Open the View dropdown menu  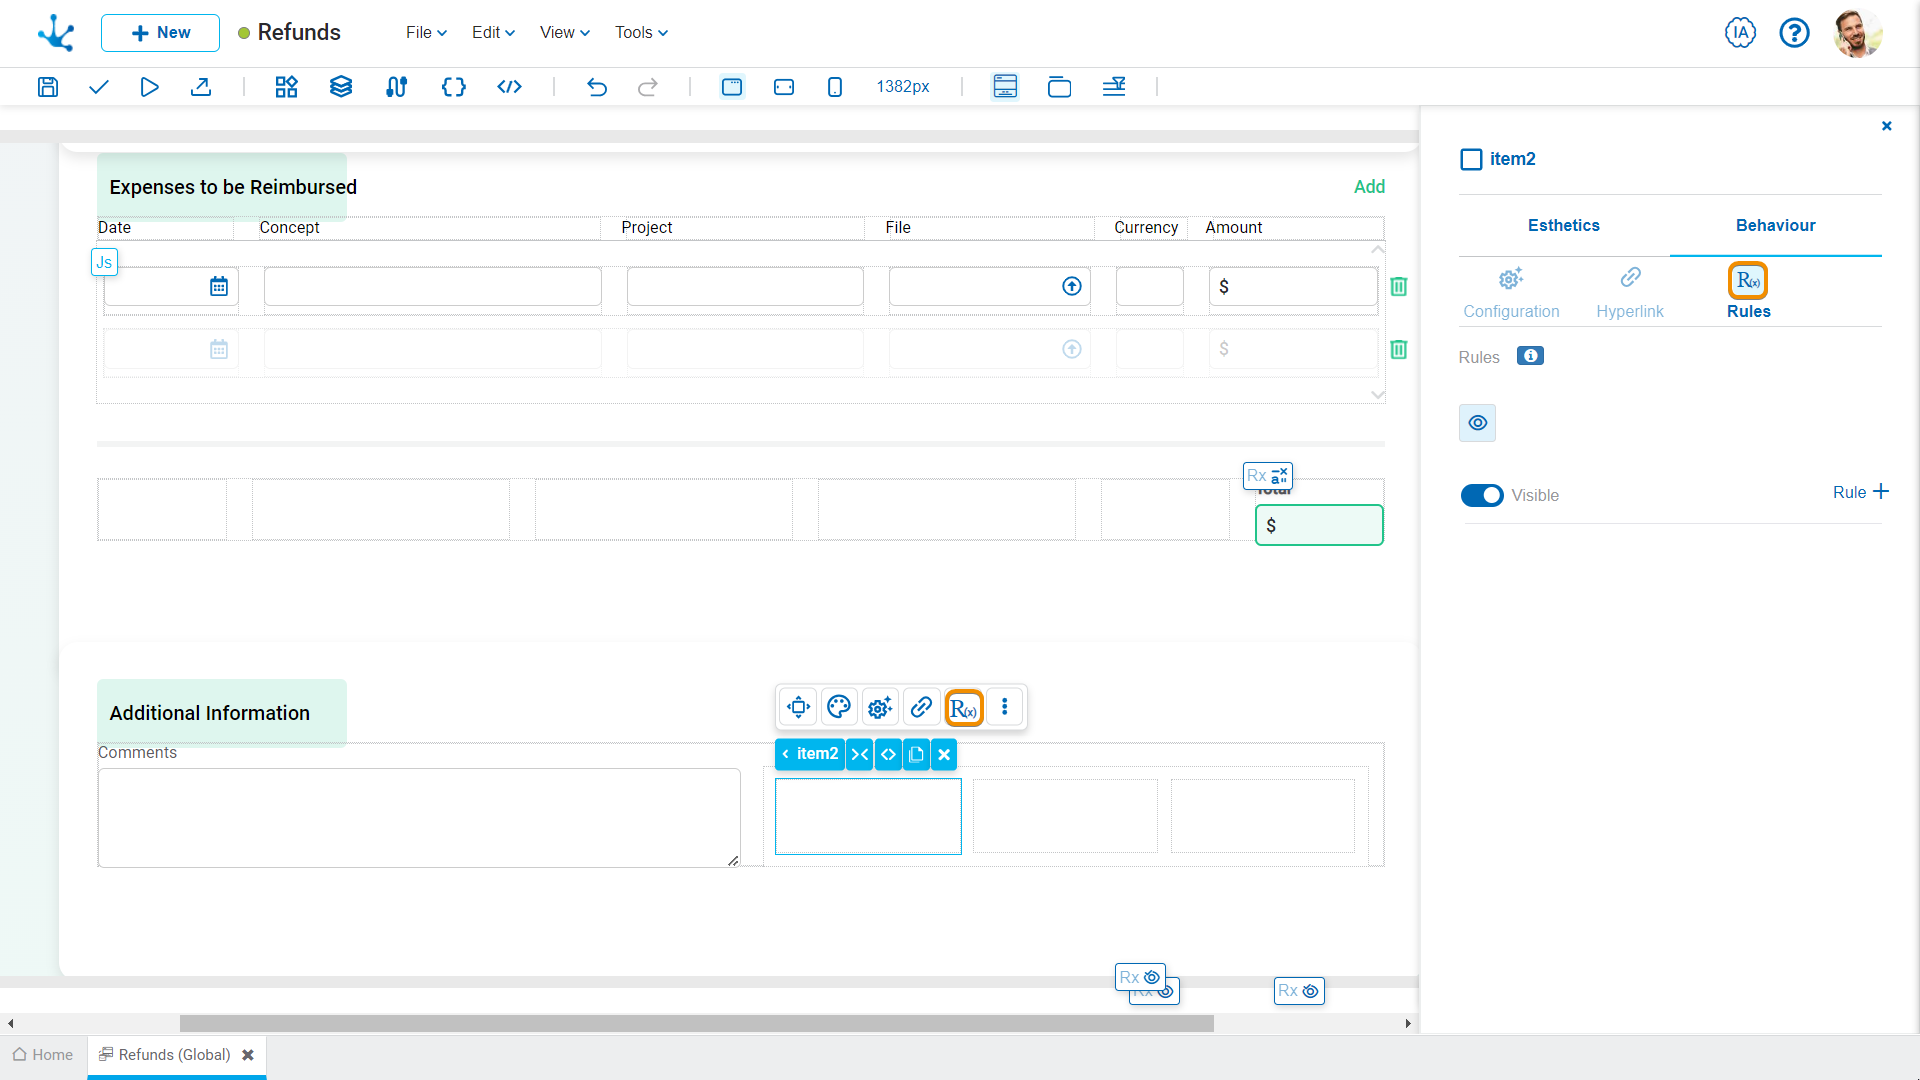tap(564, 33)
